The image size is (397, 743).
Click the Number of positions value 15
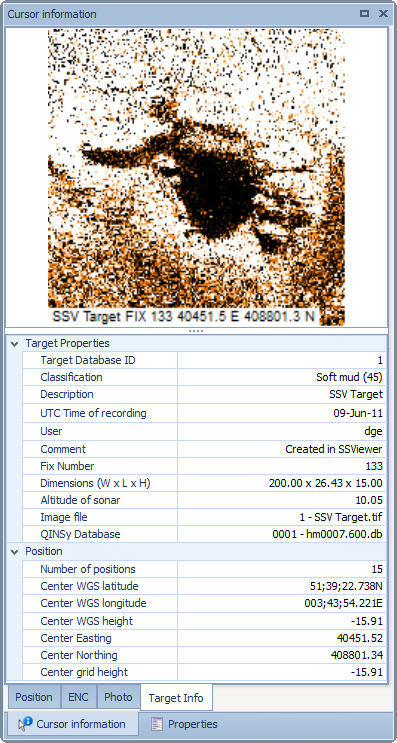pyautogui.click(x=378, y=569)
